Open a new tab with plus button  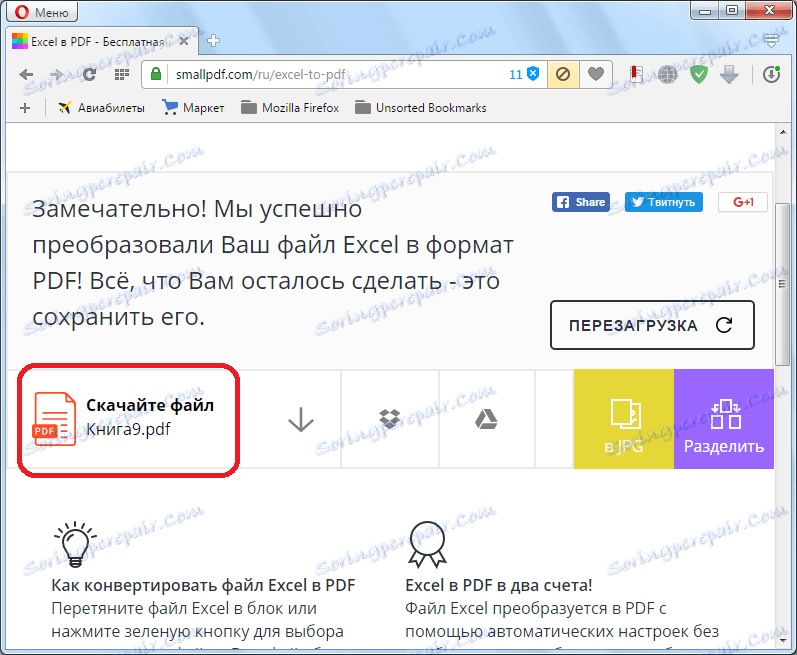(x=213, y=41)
